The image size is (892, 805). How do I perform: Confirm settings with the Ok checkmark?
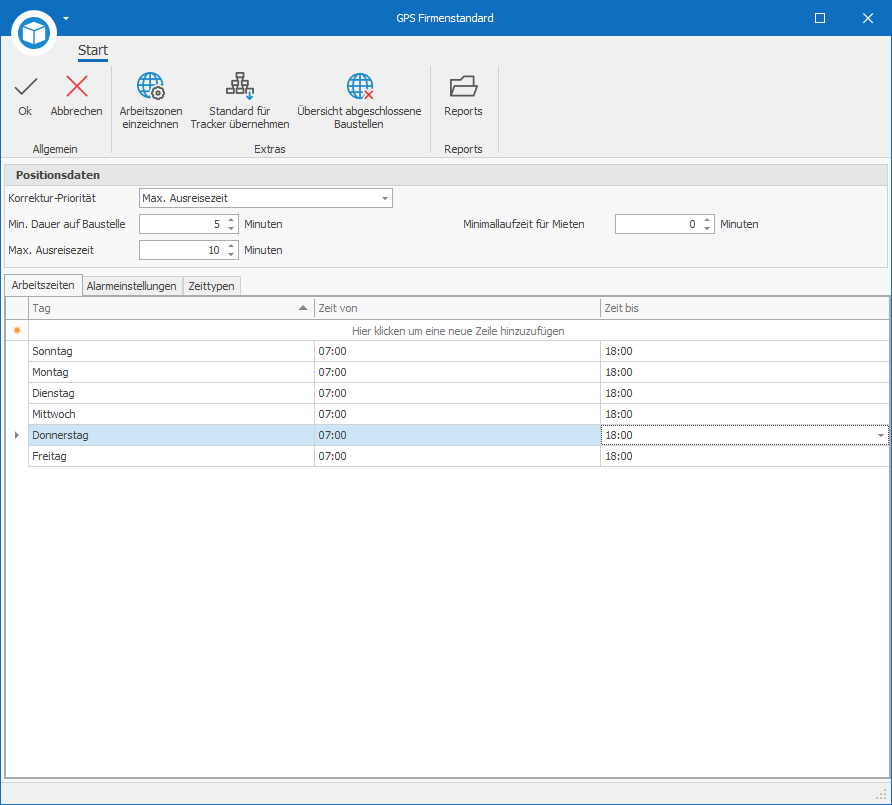point(25,96)
